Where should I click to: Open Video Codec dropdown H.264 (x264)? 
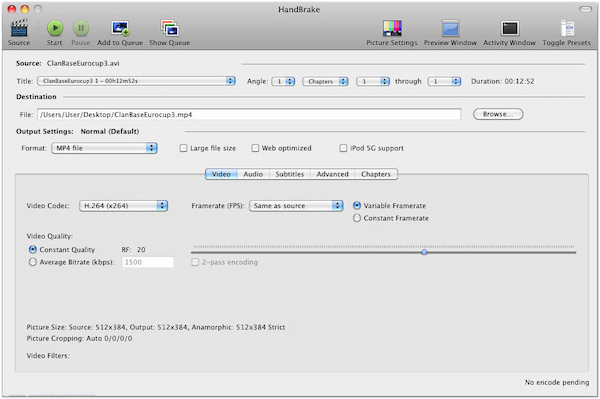(123, 205)
